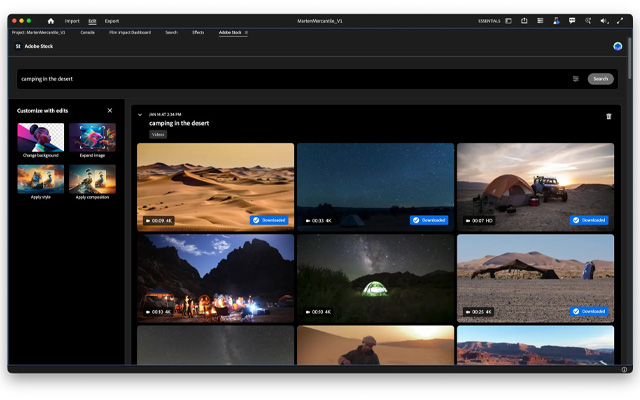
Task: Select the Apply composition edit thumbnail
Action: pos(92,179)
